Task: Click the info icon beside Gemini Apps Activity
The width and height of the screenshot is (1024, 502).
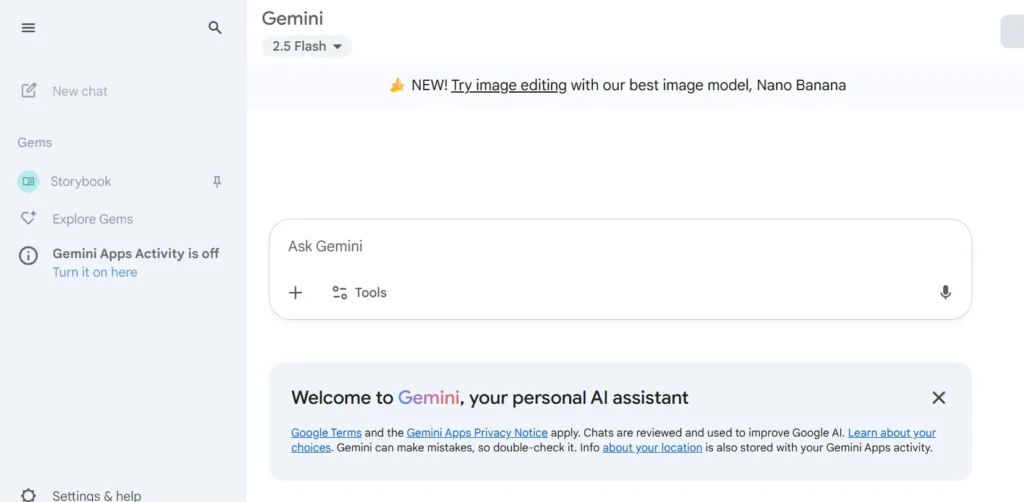Action: click(28, 256)
